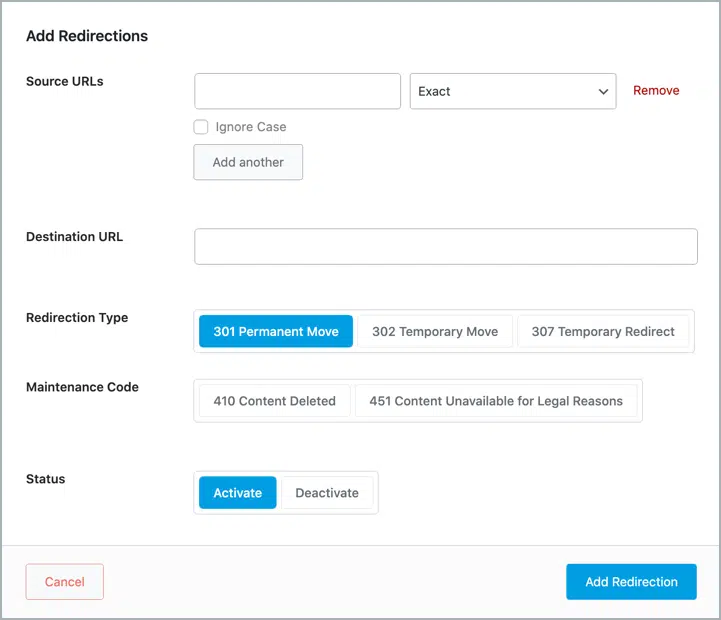
Task: Click the Destination URL field label
Action: tap(74, 236)
